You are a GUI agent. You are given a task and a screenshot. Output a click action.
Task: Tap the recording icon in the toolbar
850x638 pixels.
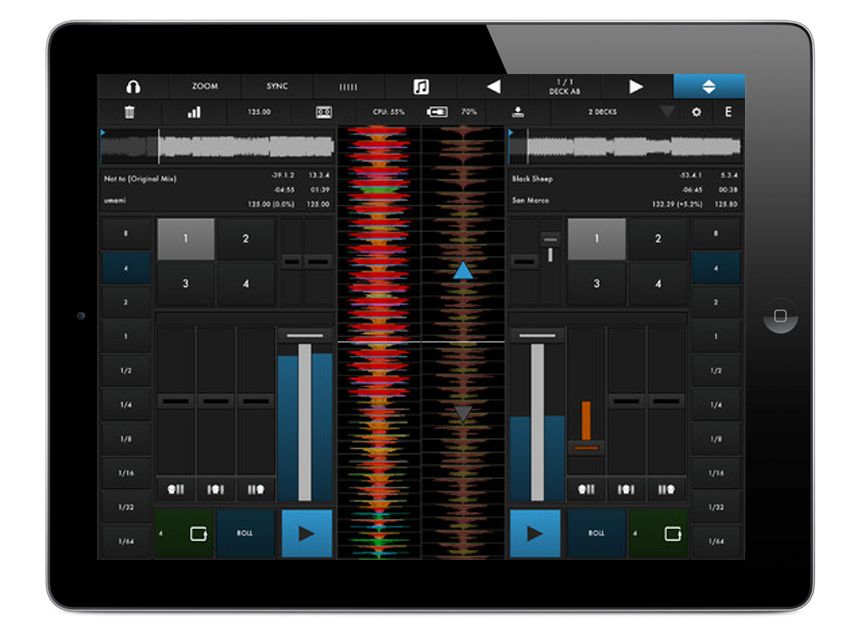pos(520,112)
